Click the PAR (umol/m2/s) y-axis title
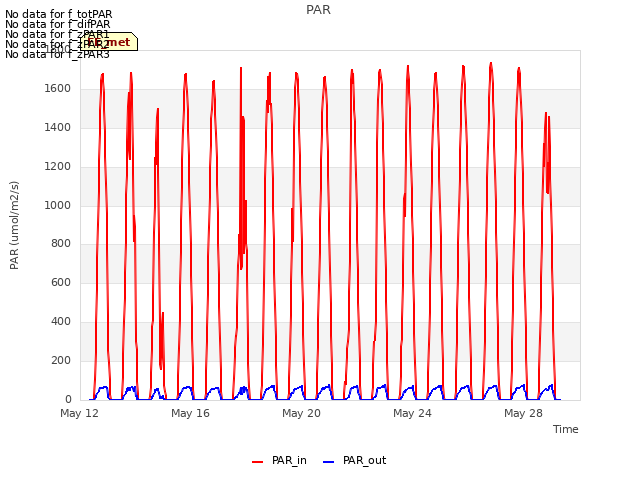The image size is (640, 480). click(14, 225)
